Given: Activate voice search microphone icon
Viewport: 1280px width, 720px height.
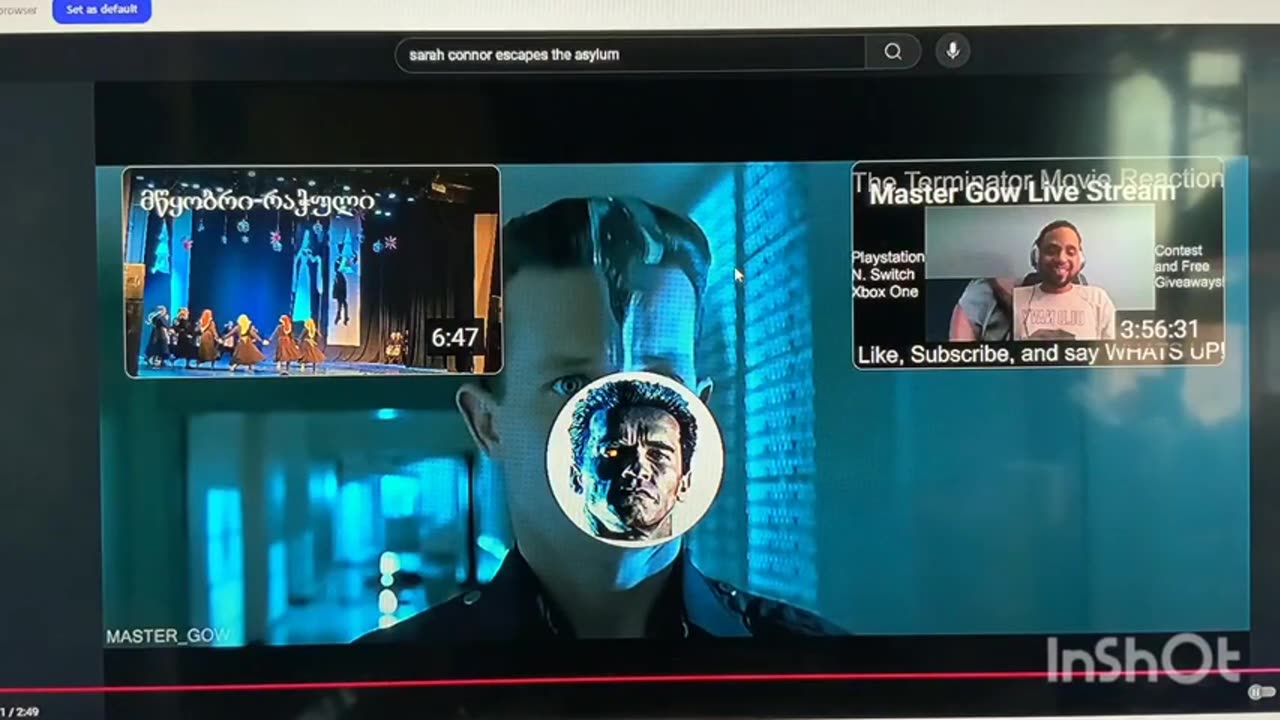Looking at the screenshot, I should [953, 52].
